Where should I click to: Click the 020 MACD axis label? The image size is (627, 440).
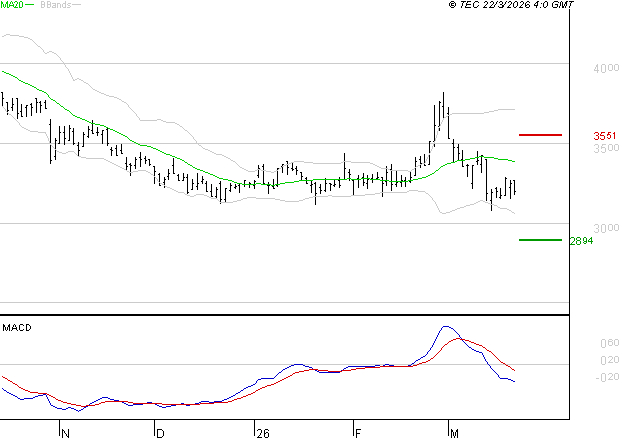click(x=610, y=360)
